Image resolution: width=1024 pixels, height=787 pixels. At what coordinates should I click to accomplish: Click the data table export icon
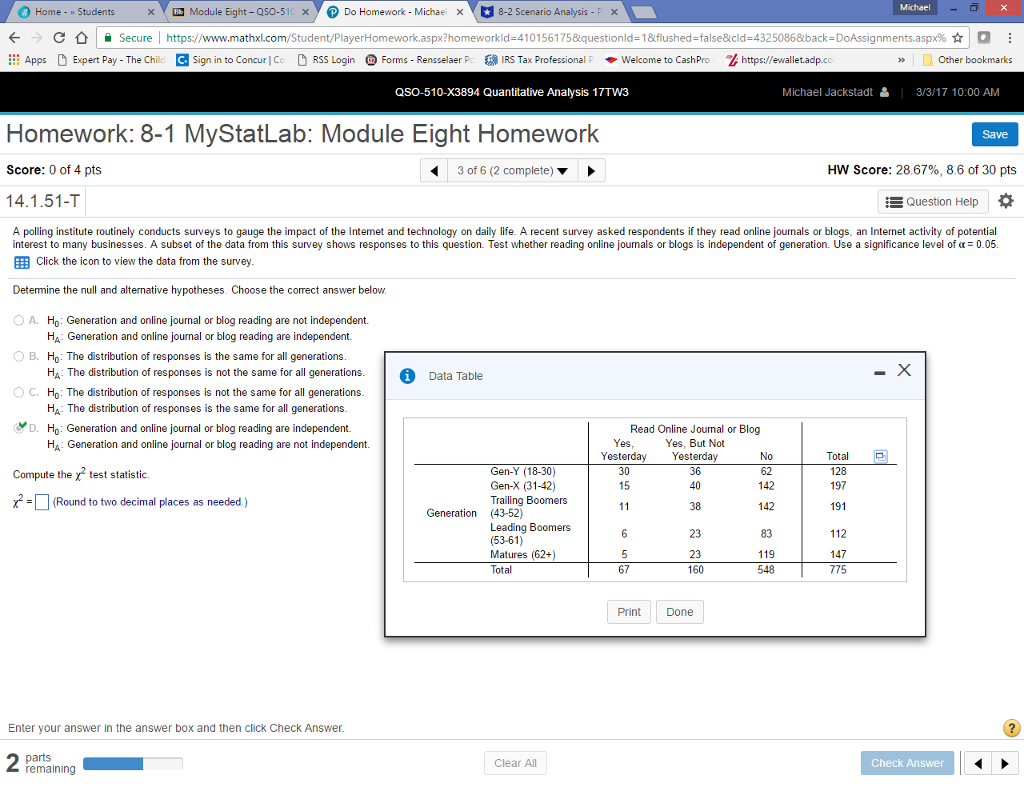tap(880, 457)
